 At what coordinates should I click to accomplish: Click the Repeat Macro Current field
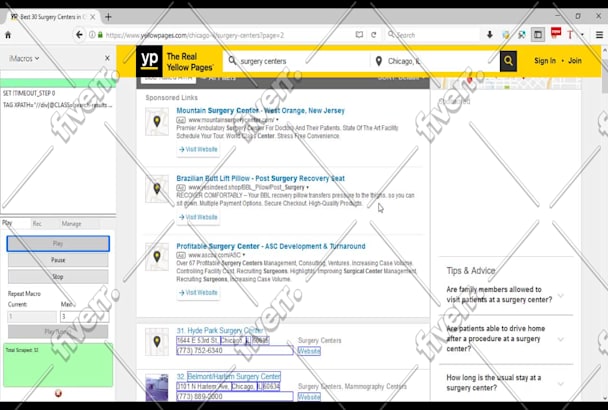coord(32,317)
